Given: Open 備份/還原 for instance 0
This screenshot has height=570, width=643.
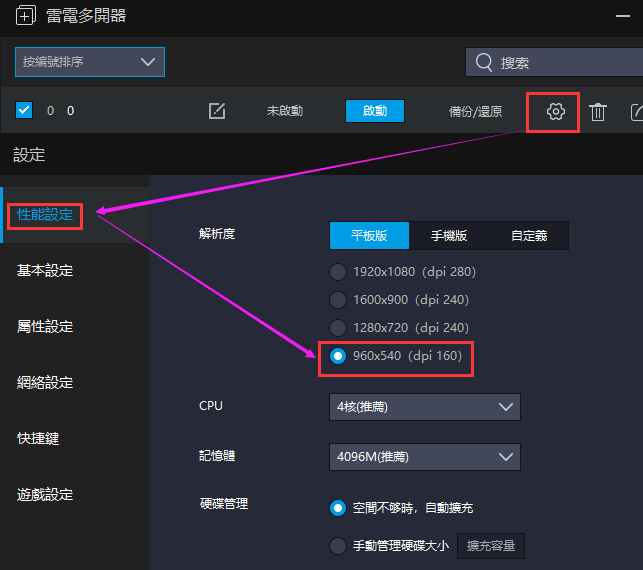Looking at the screenshot, I should tap(475, 112).
